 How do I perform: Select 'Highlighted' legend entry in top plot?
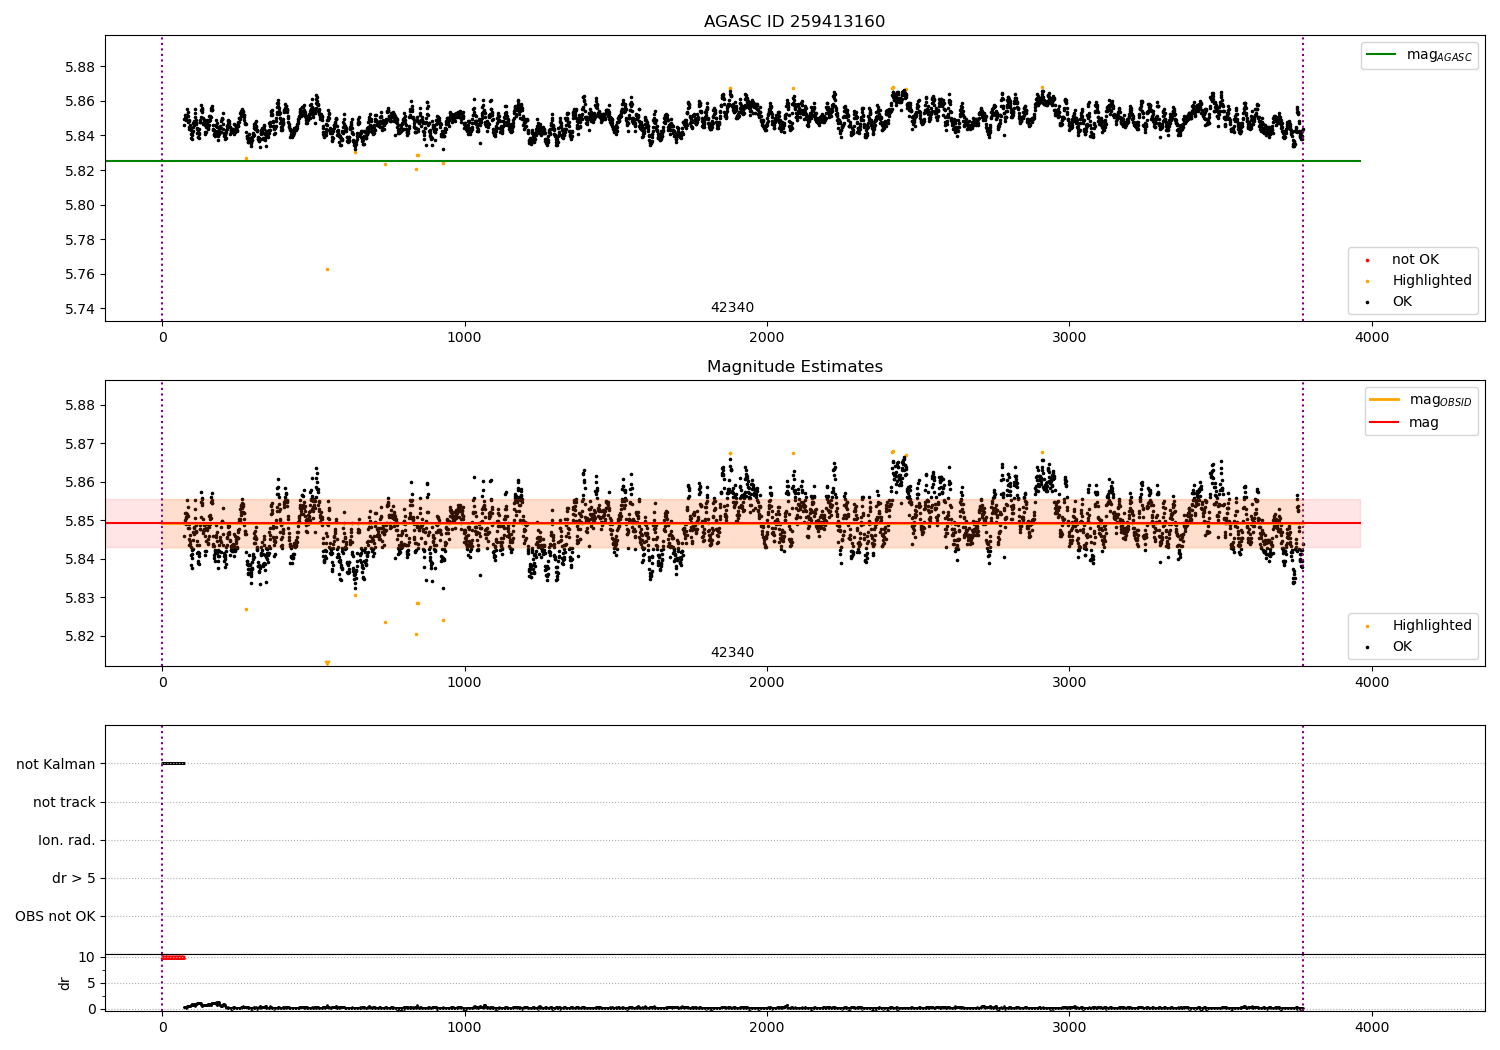tap(1431, 281)
